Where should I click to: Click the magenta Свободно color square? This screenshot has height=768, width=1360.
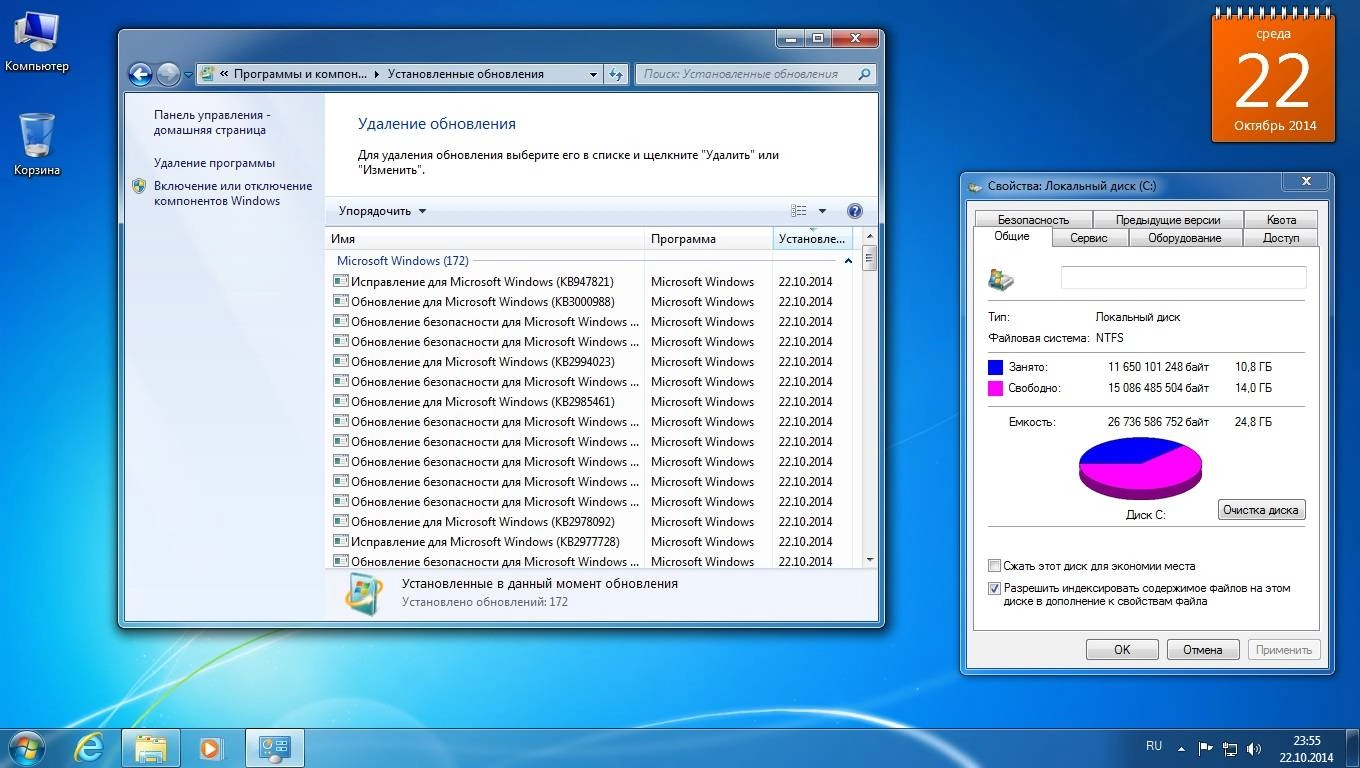tap(995, 388)
